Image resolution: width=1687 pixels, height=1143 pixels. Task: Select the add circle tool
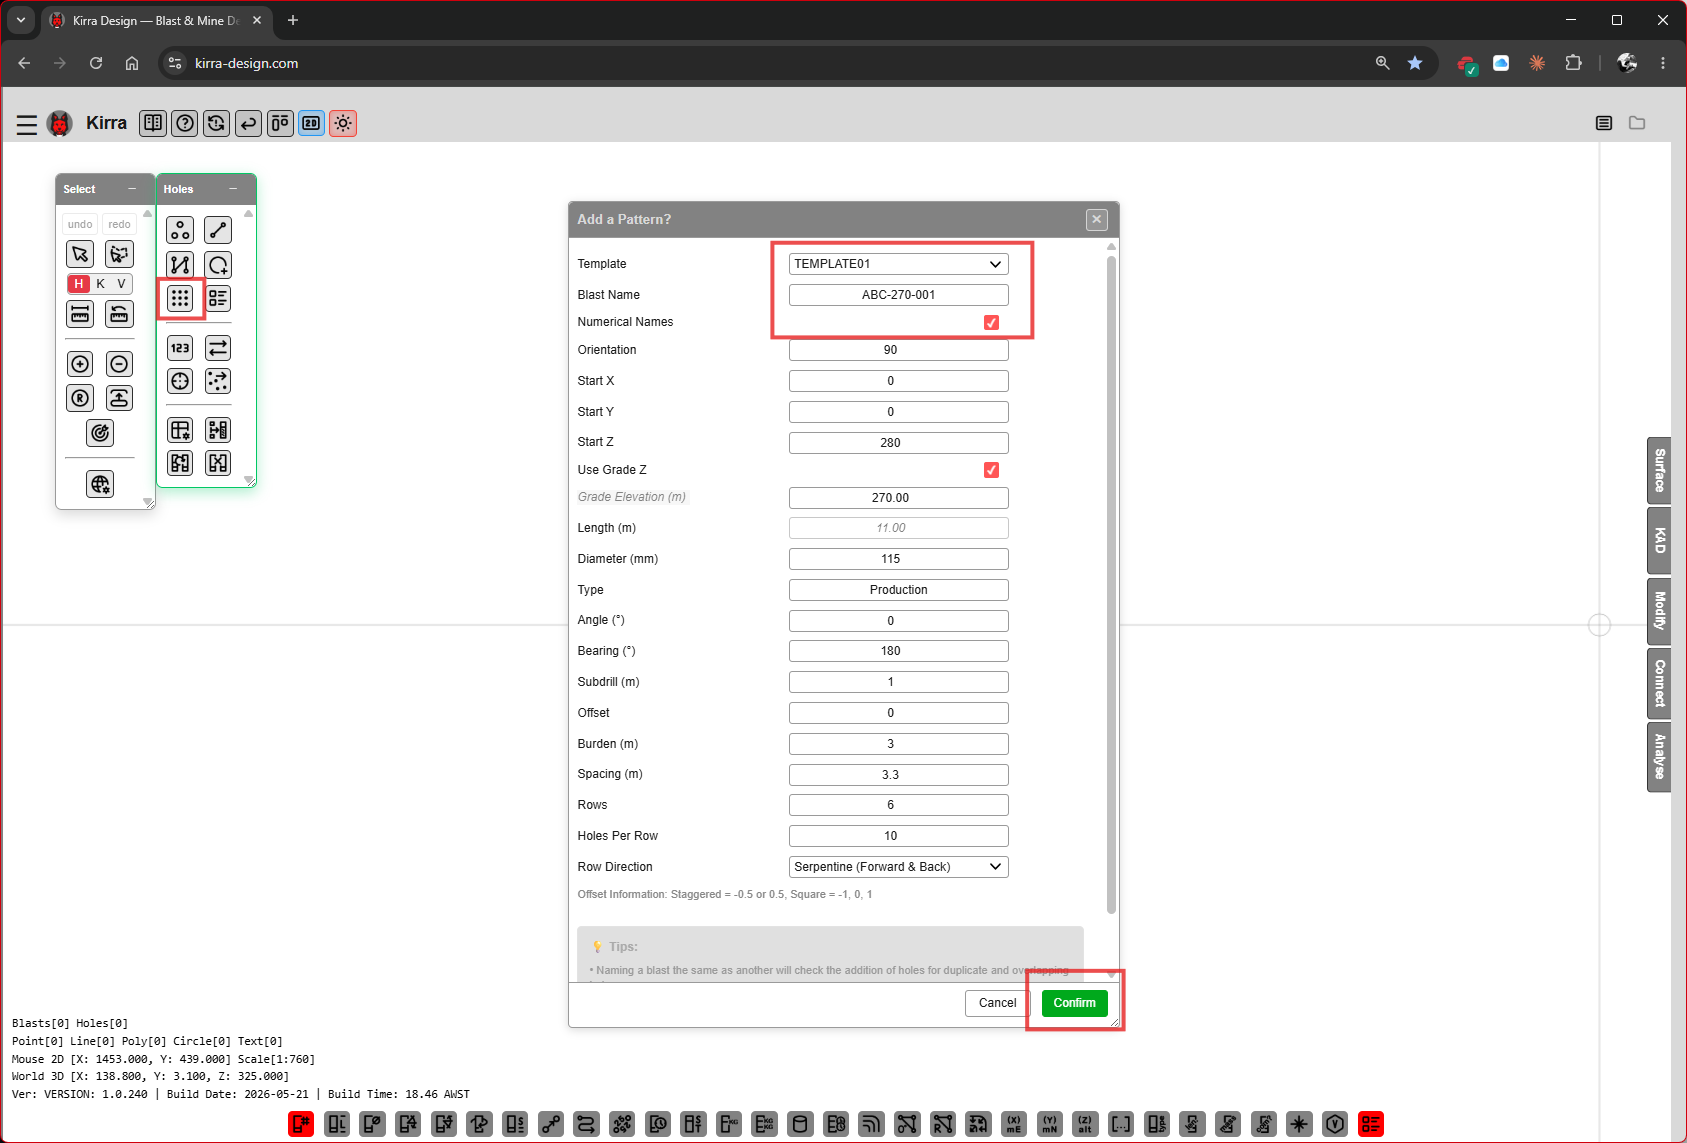(218, 265)
